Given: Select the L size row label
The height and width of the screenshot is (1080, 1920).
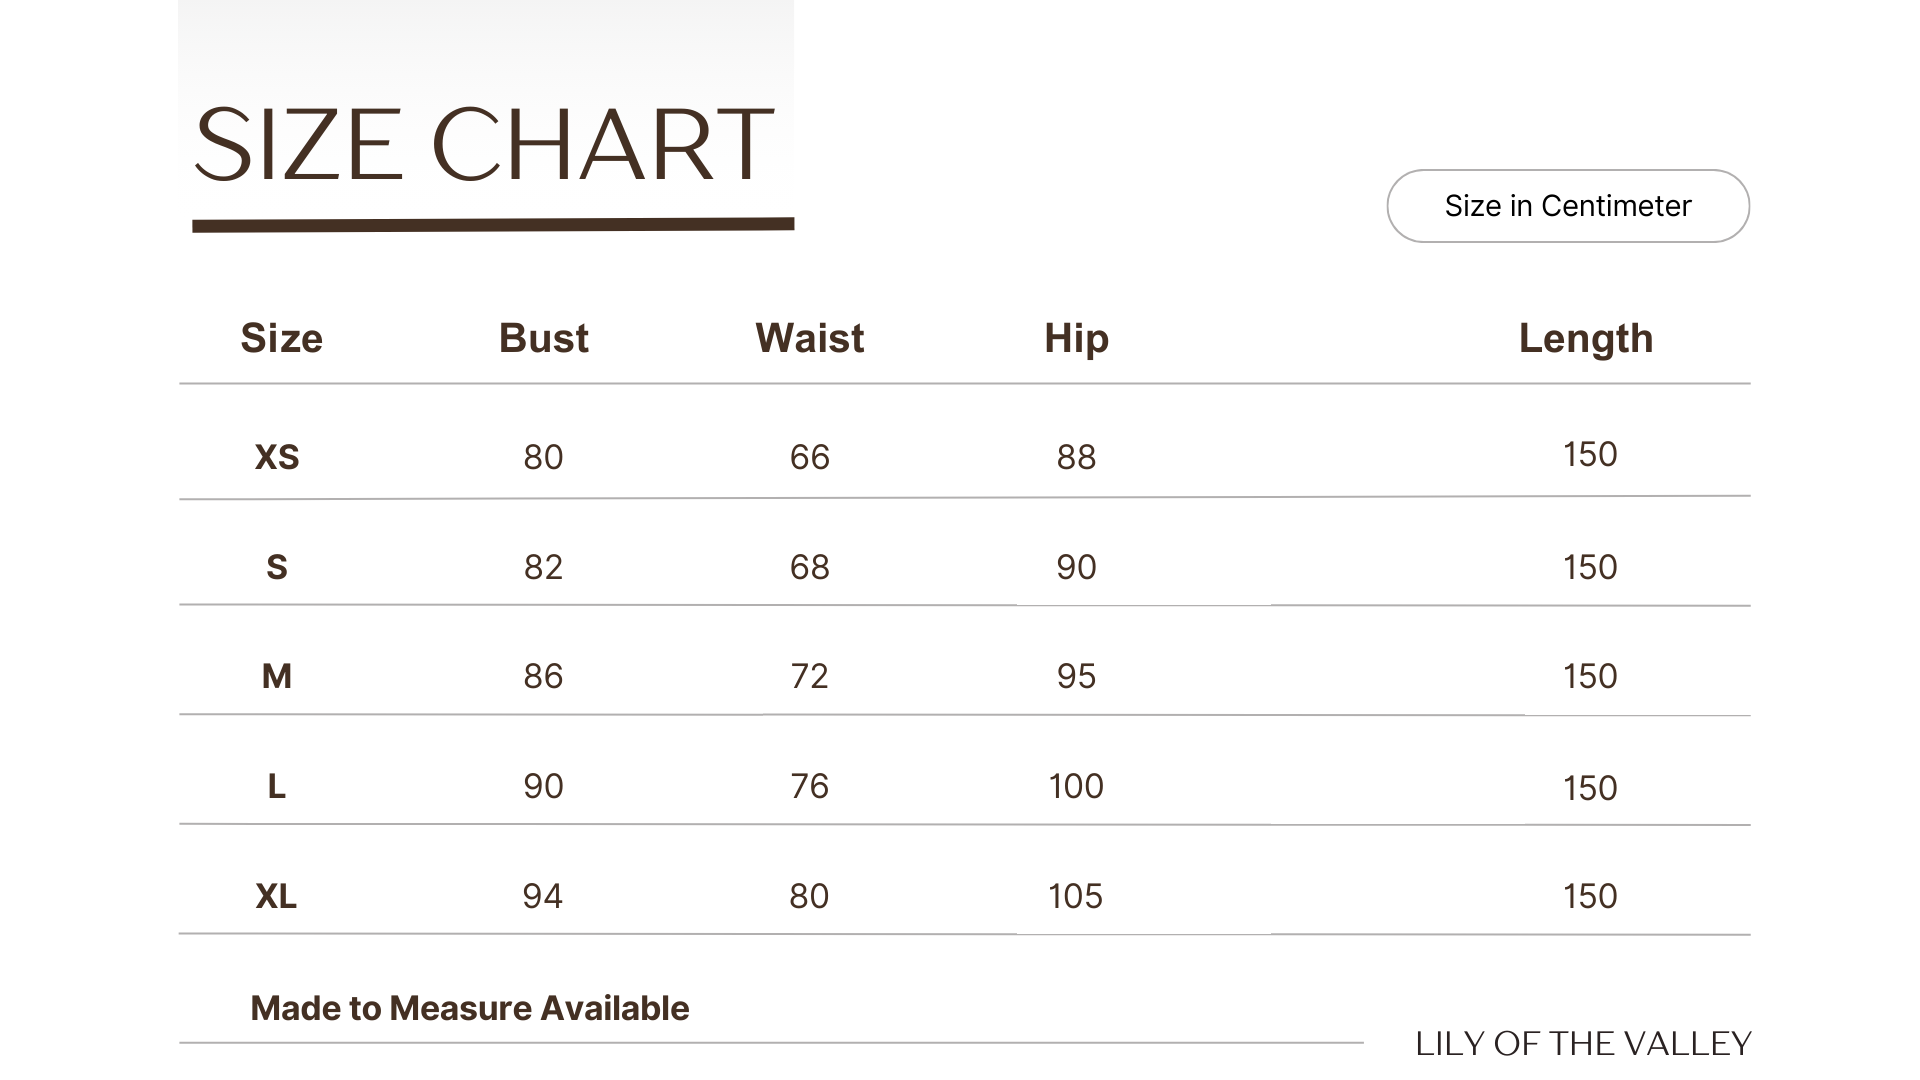Looking at the screenshot, I should click(277, 787).
